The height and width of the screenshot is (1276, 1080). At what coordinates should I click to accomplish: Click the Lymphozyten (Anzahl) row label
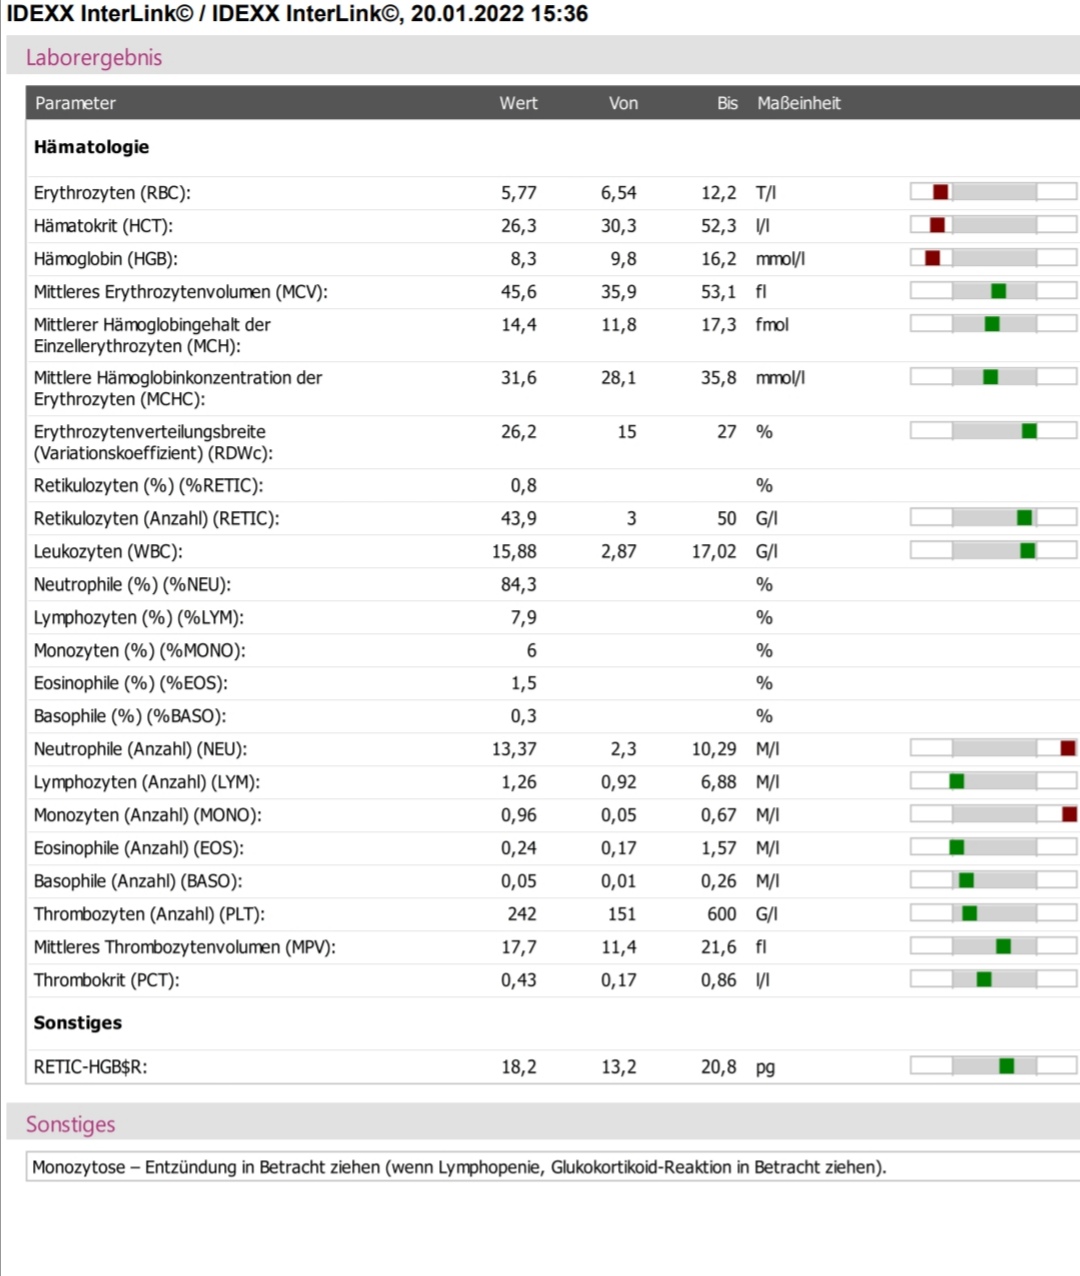pos(147,783)
